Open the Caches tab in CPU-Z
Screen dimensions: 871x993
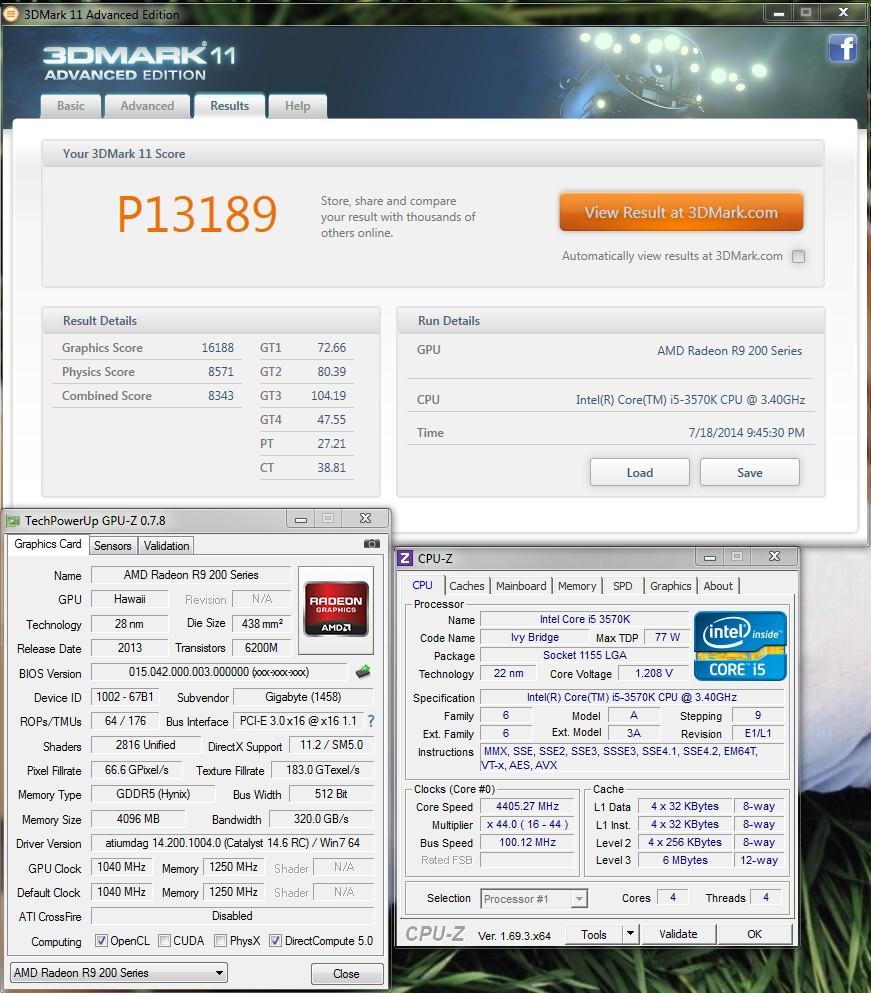point(467,586)
